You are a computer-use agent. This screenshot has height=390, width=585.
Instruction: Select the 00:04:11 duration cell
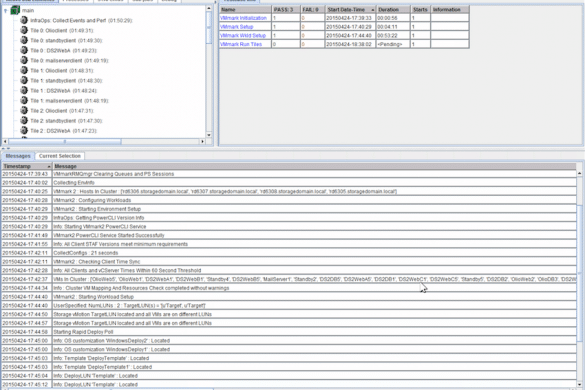(x=393, y=27)
